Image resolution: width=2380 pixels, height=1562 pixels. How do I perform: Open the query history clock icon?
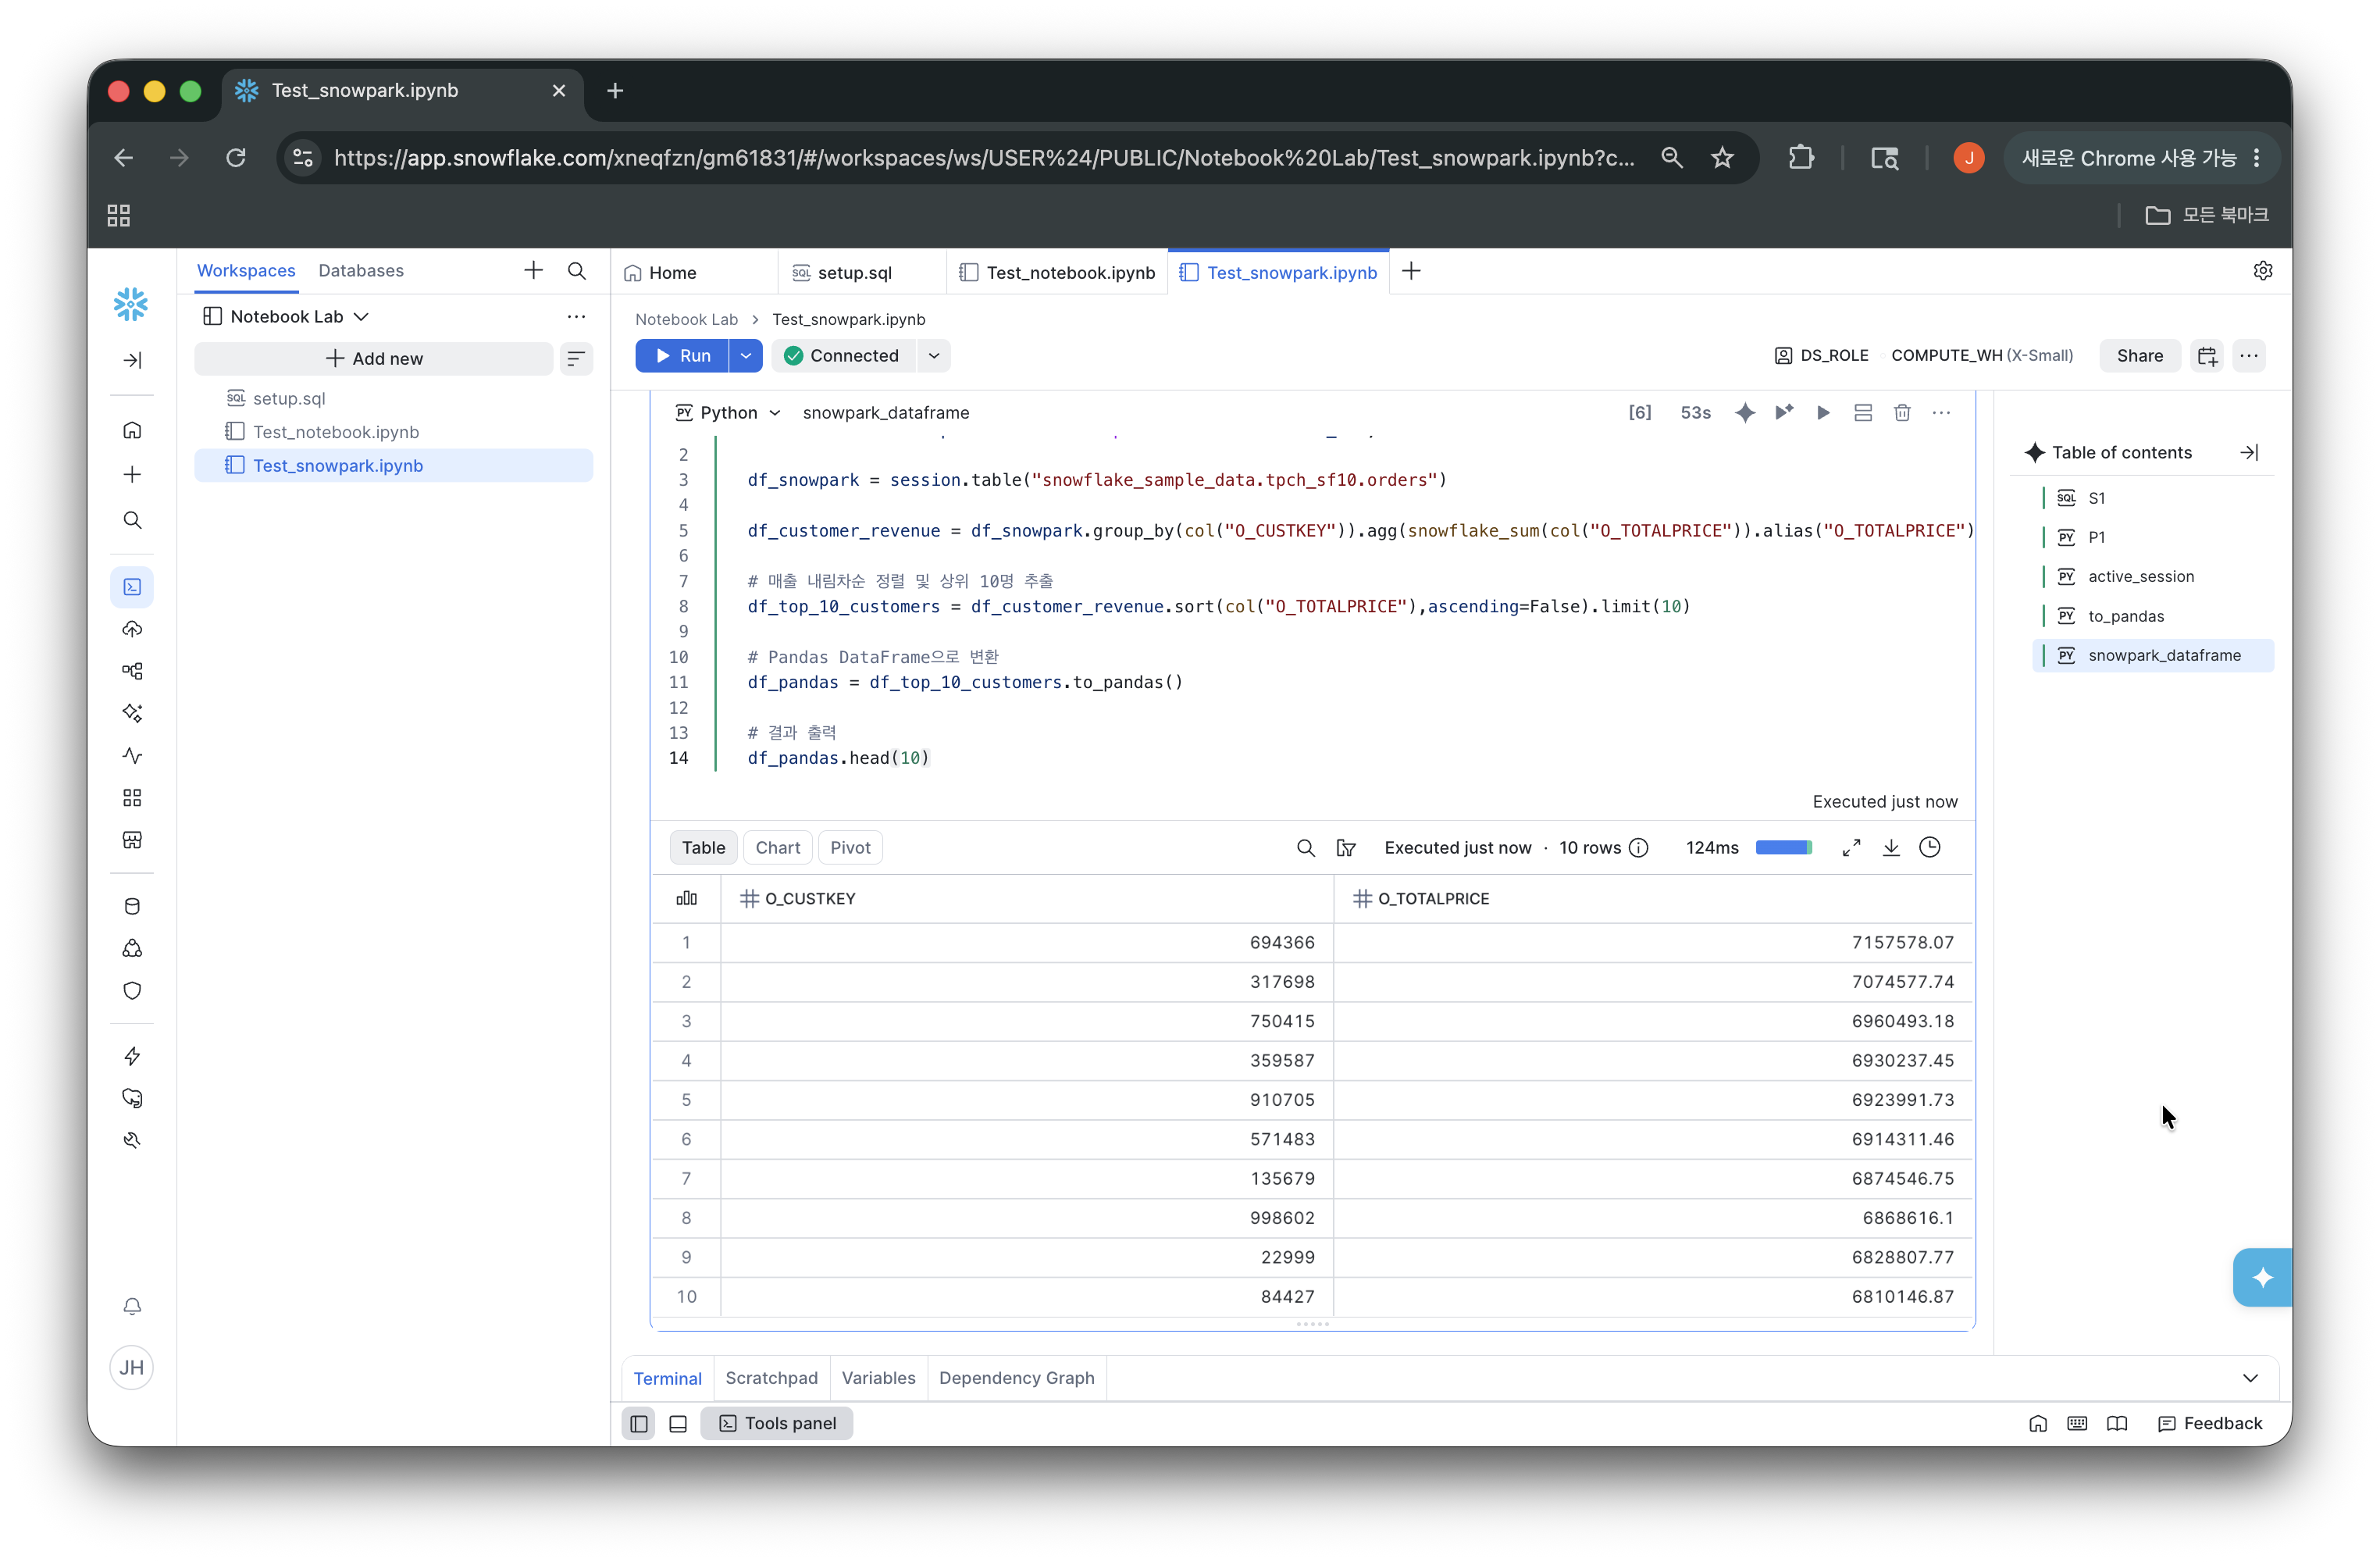[1930, 848]
